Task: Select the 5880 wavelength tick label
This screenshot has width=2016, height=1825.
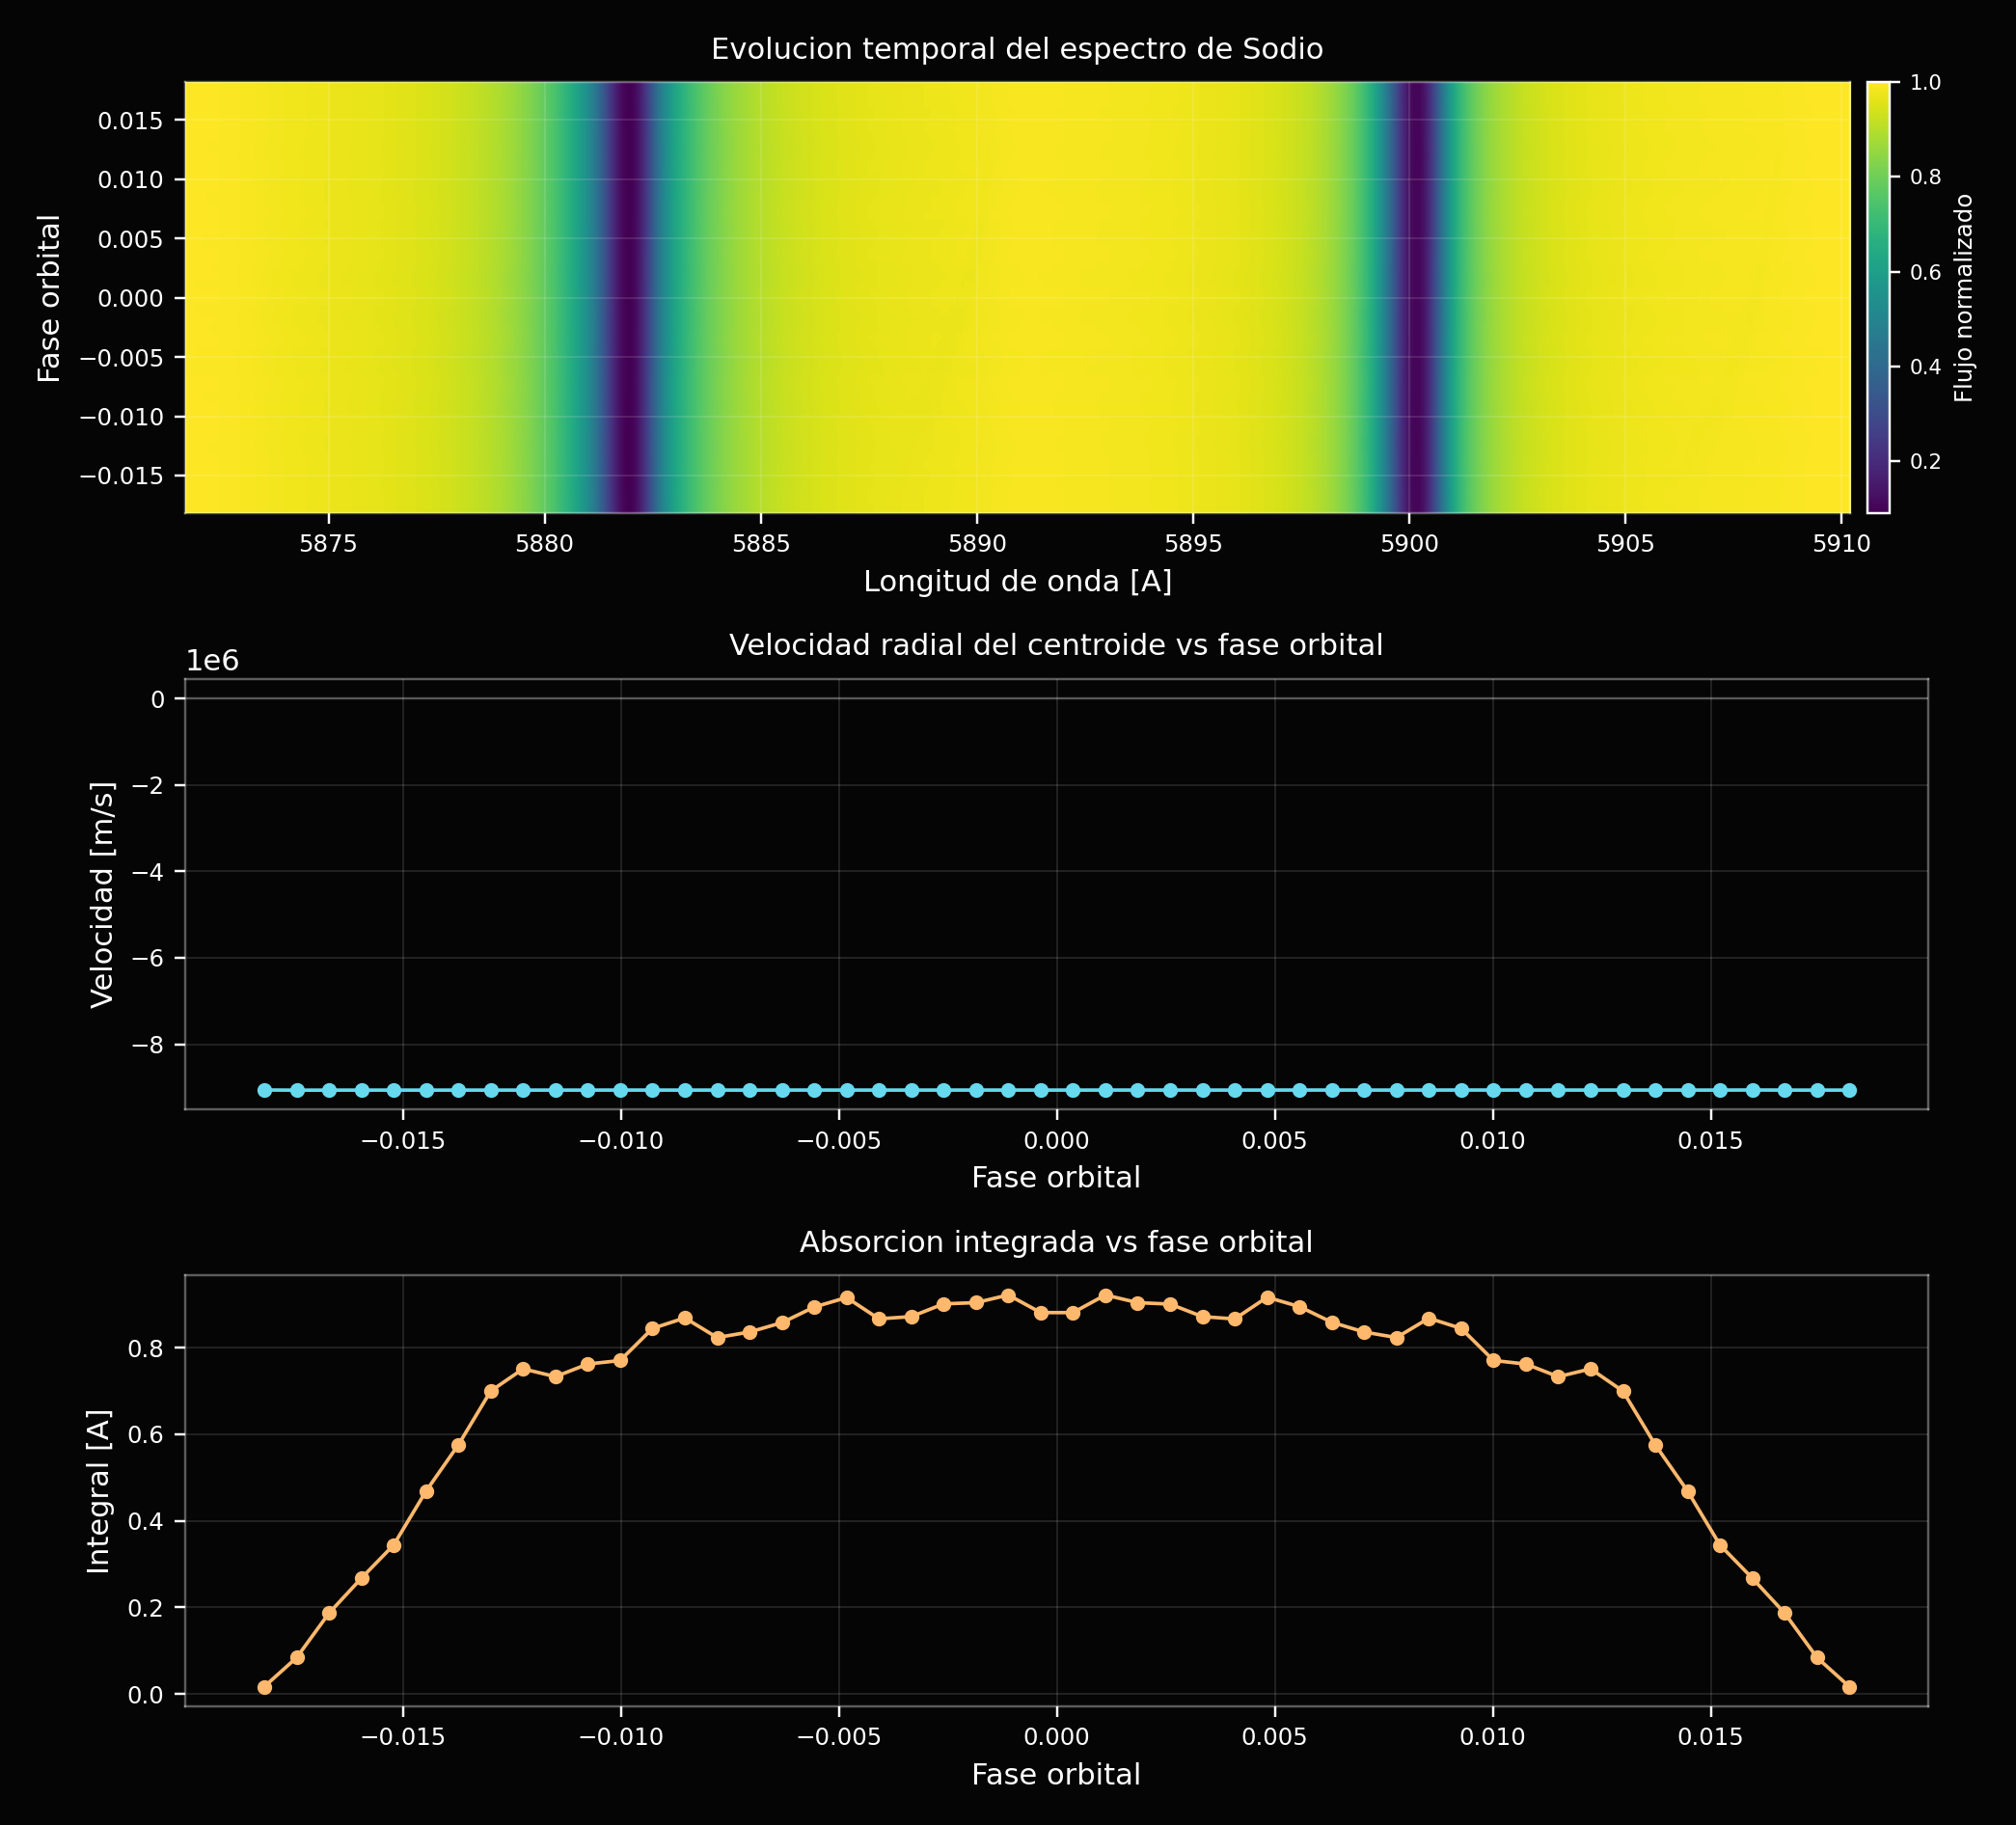Action: [x=544, y=545]
